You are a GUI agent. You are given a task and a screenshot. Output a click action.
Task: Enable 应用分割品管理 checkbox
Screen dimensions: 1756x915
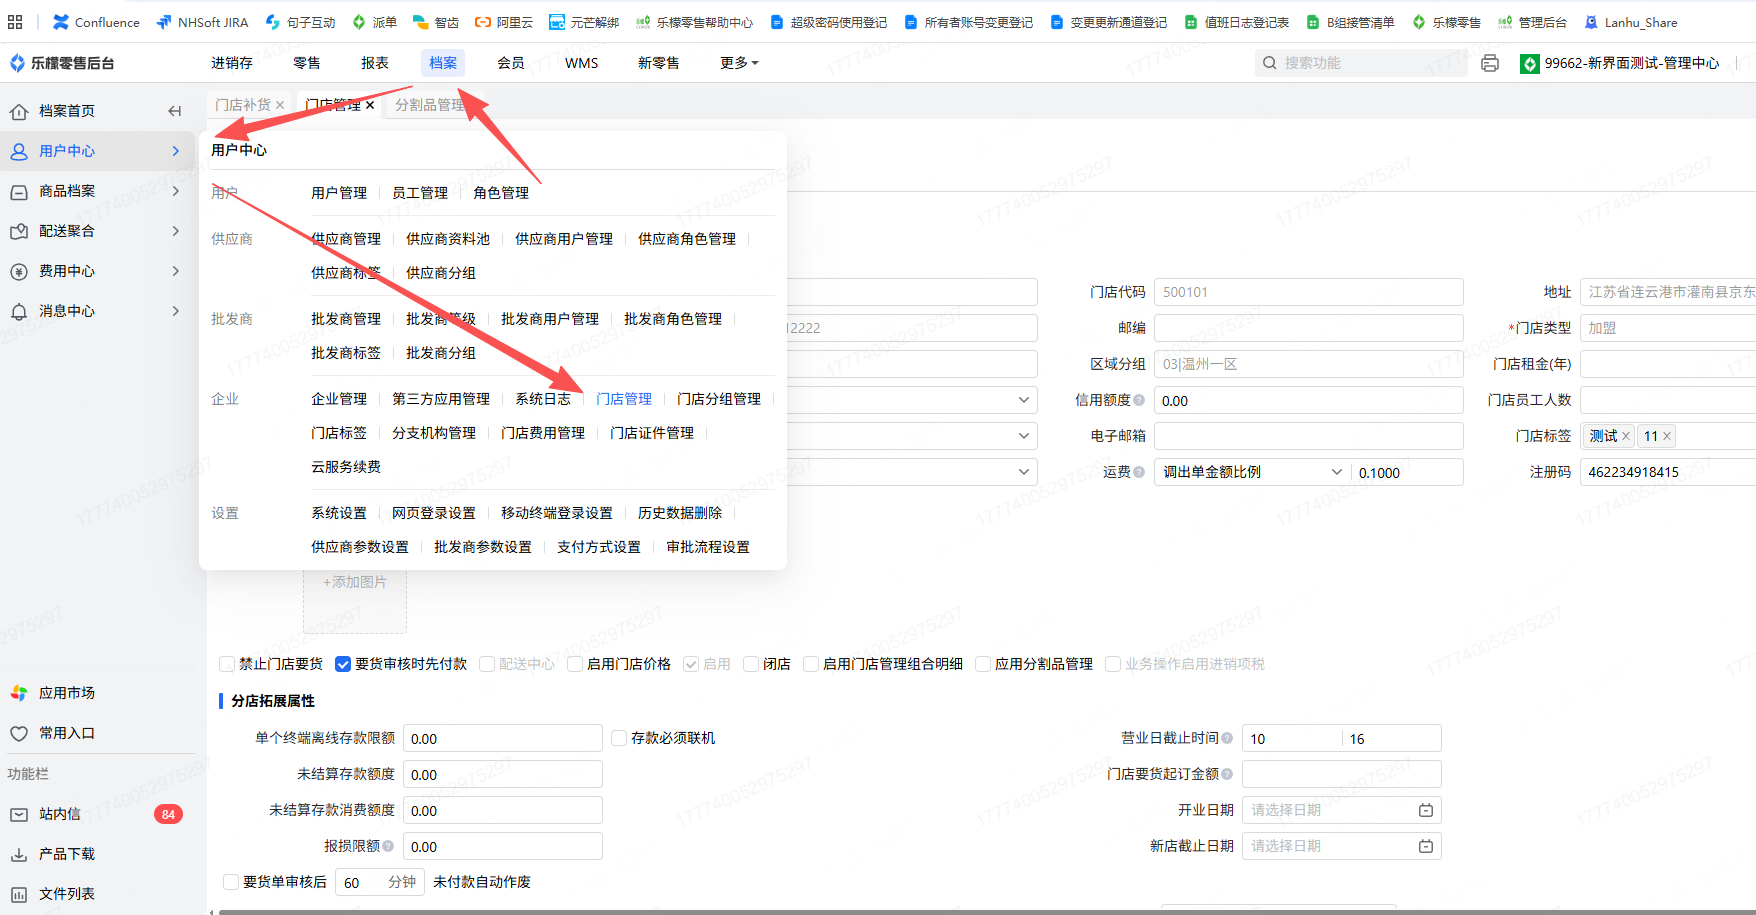[983, 664]
